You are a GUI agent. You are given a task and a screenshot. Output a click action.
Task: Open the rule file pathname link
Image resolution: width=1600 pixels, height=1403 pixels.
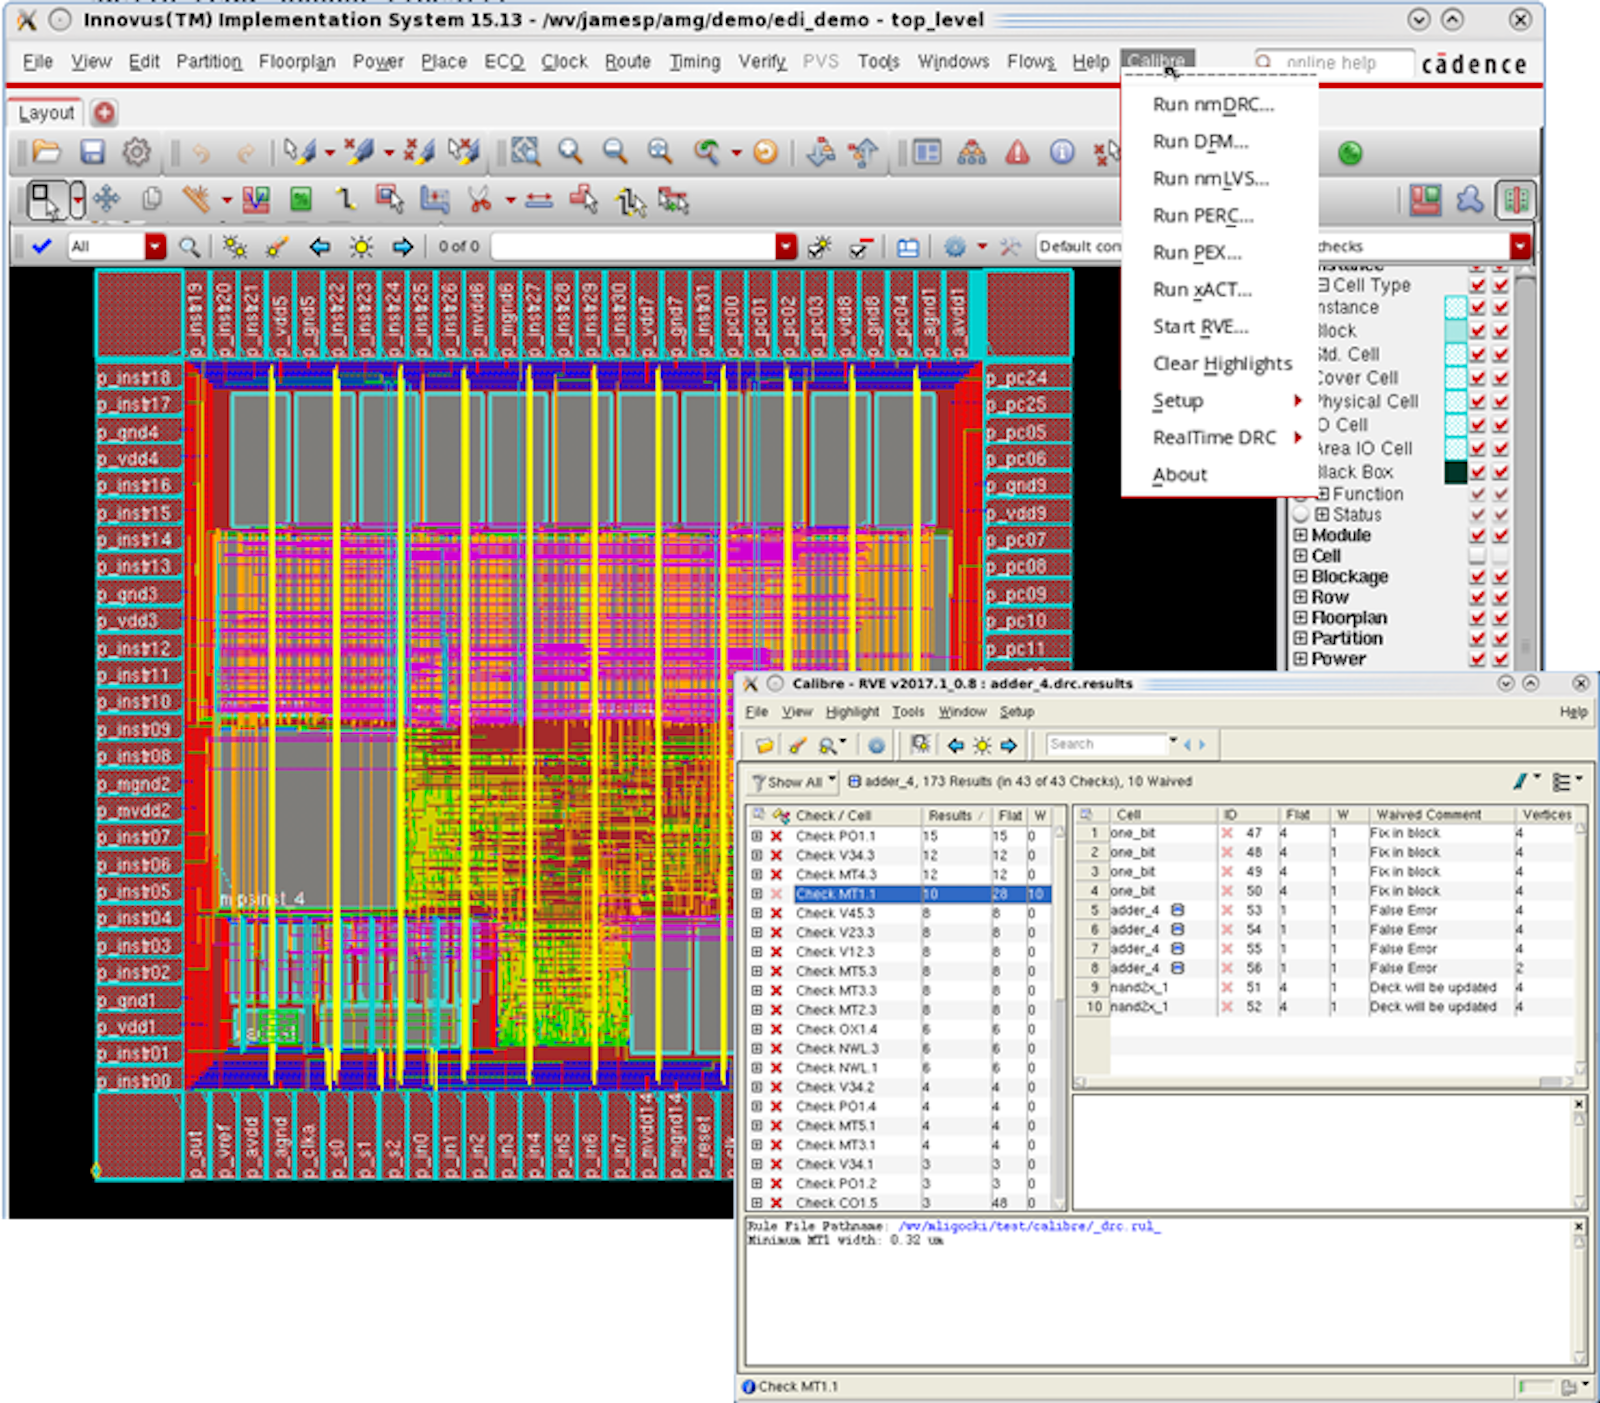click(x=1028, y=1226)
